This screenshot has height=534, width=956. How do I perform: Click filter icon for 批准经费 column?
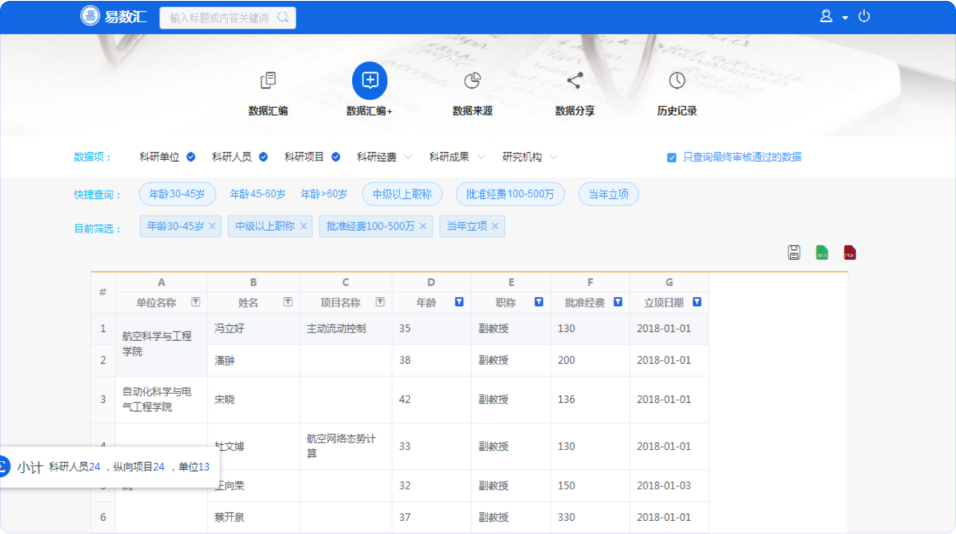coord(618,302)
